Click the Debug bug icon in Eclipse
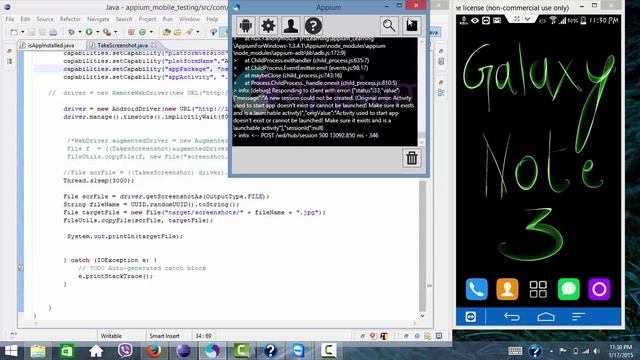This screenshot has height=360, width=640. coord(71,32)
